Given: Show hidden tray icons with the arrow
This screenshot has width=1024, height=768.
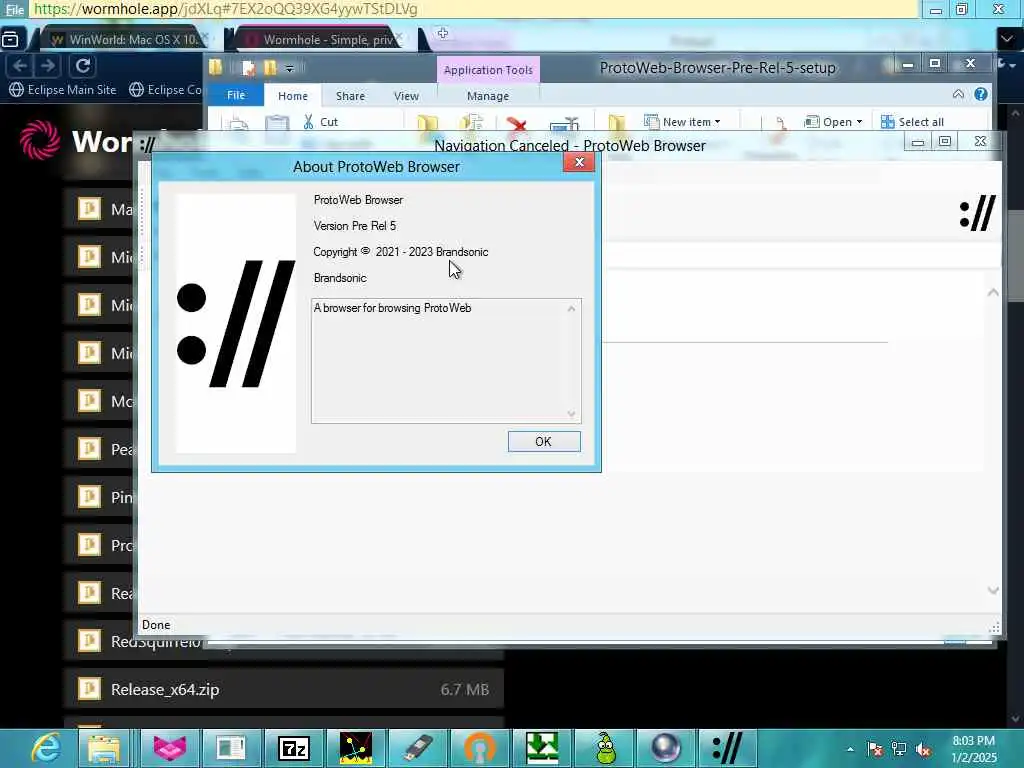Looking at the screenshot, I should tap(850, 749).
